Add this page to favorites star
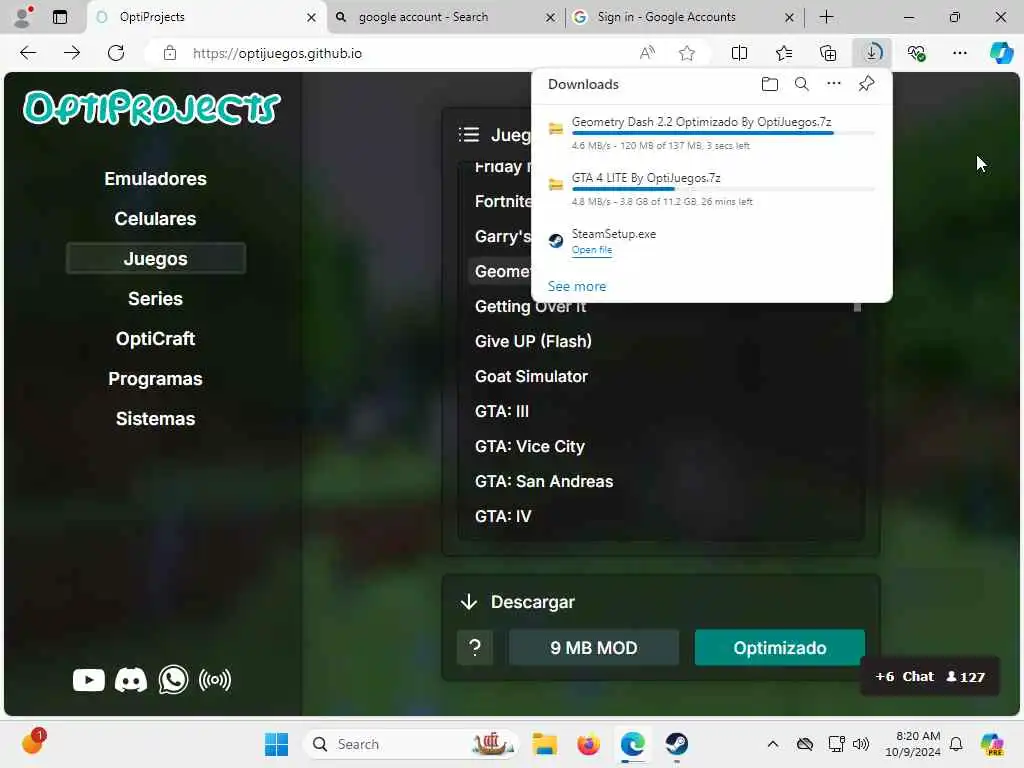This screenshot has height=768, width=1024. [686, 53]
